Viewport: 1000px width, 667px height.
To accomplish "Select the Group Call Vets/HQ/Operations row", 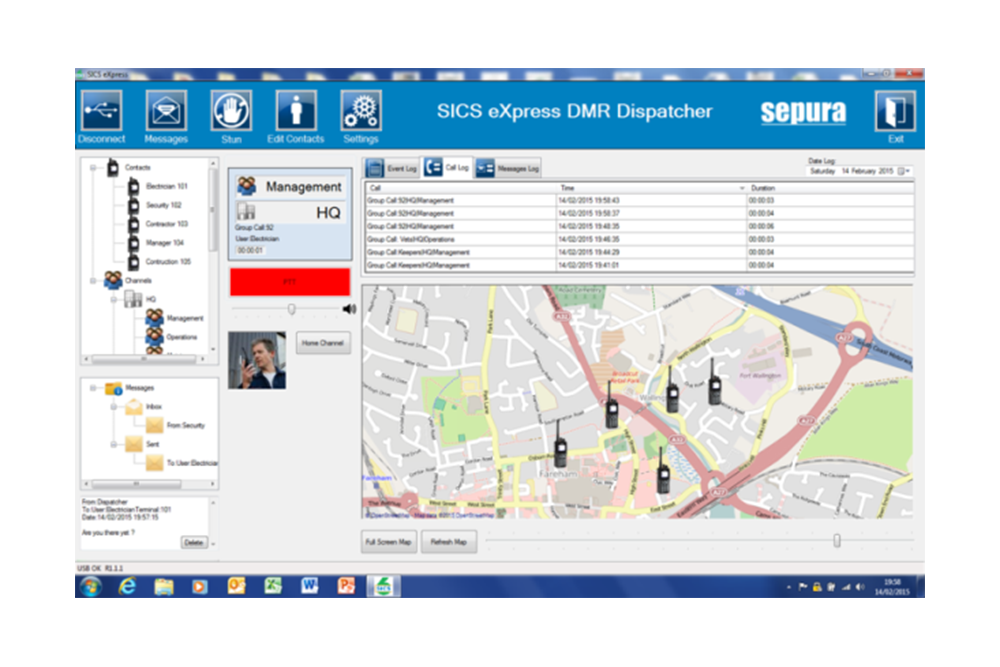I will 639,239.
